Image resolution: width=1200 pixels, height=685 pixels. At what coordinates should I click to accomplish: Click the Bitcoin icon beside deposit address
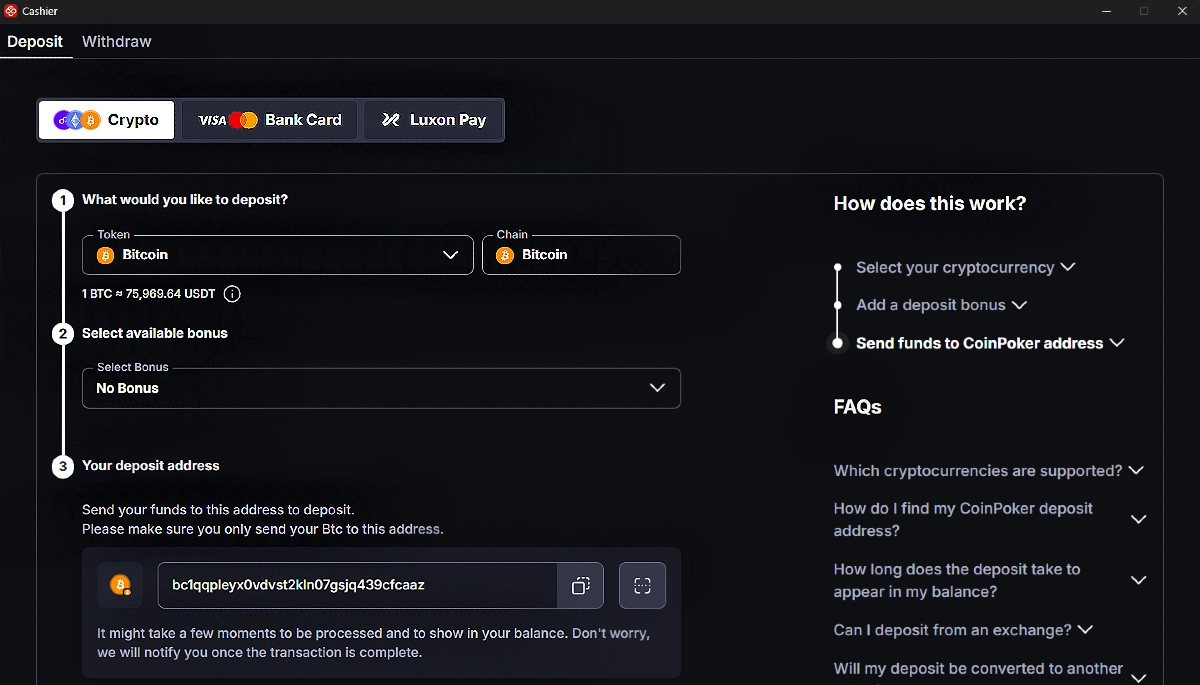pos(120,586)
